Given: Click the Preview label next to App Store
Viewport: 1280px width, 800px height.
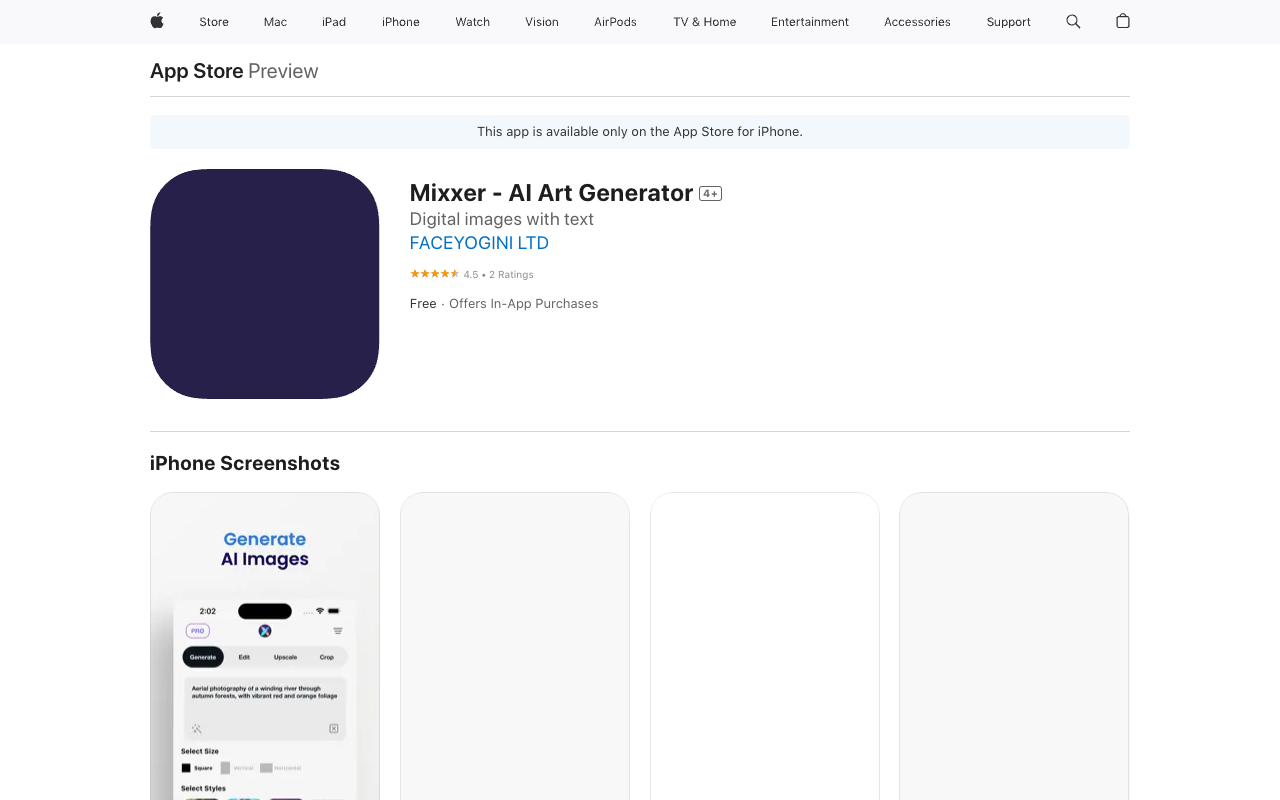Looking at the screenshot, I should coord(283,71).
